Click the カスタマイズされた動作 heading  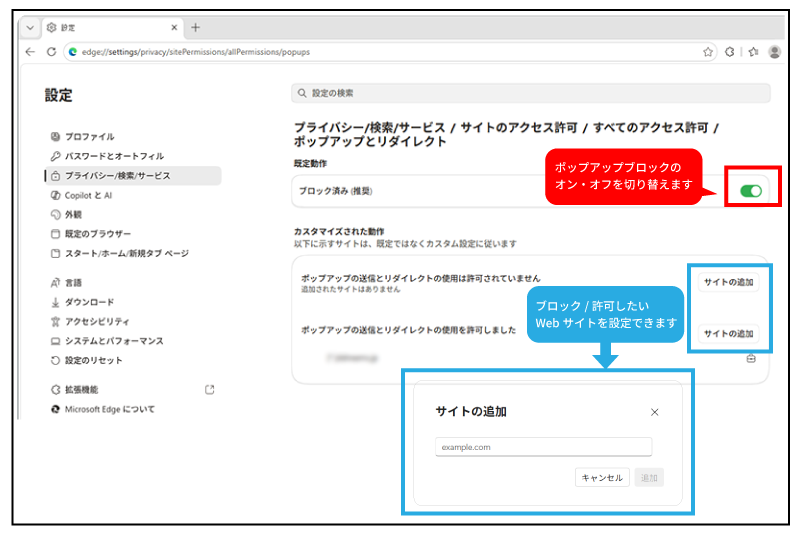(x=339, y=232)
